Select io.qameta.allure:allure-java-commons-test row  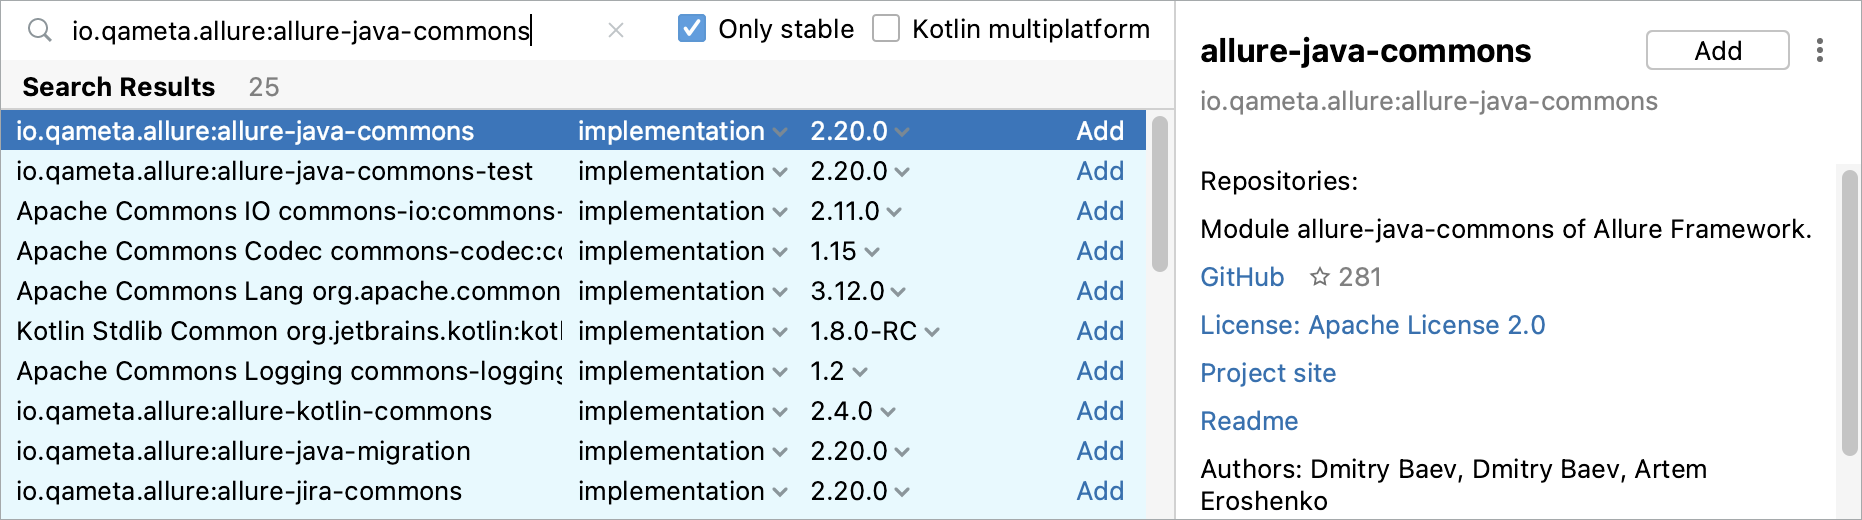[573, 171]
